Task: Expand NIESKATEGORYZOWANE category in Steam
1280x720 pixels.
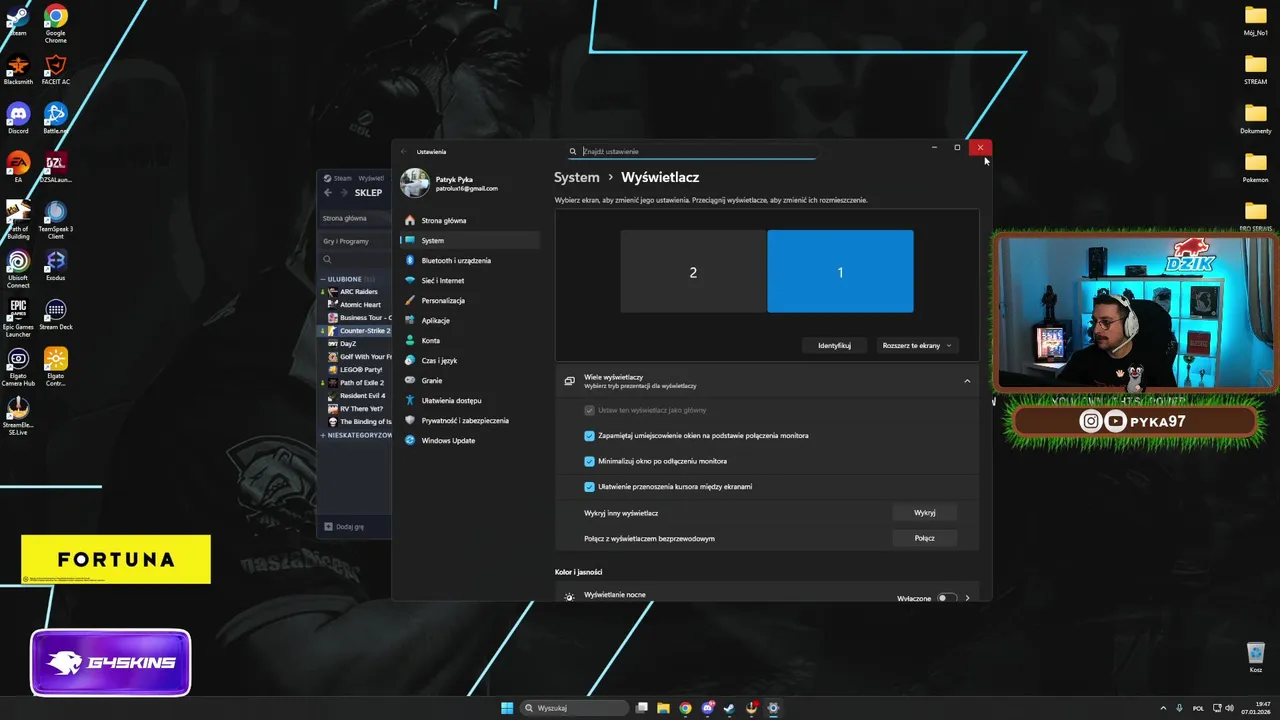Action: tap(323, 435)
